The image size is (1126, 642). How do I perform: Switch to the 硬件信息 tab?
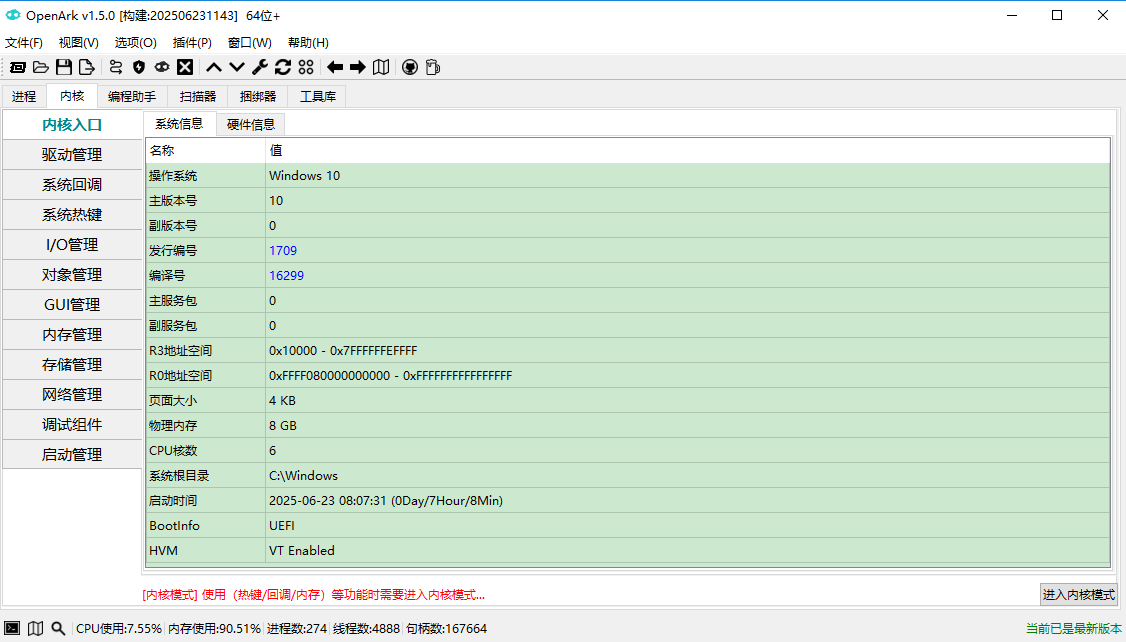pyautogui.click(x=251, y=124)
